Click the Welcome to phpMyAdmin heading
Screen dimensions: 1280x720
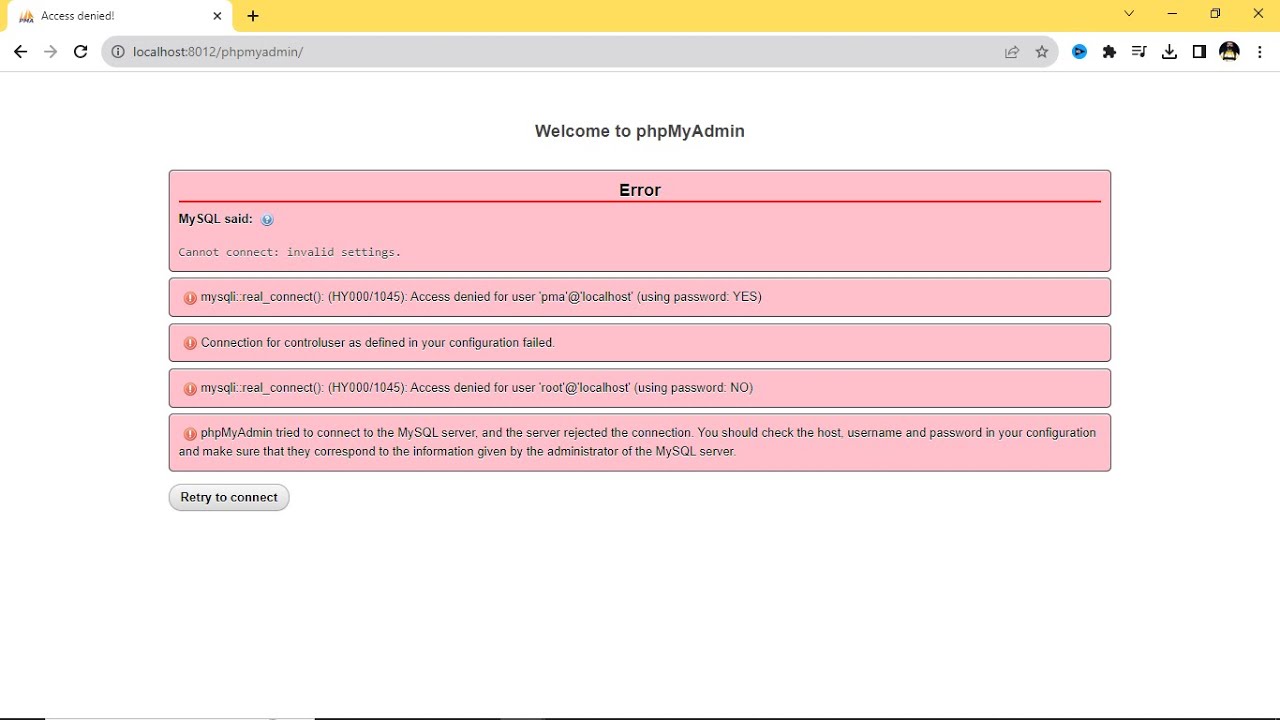640,131
